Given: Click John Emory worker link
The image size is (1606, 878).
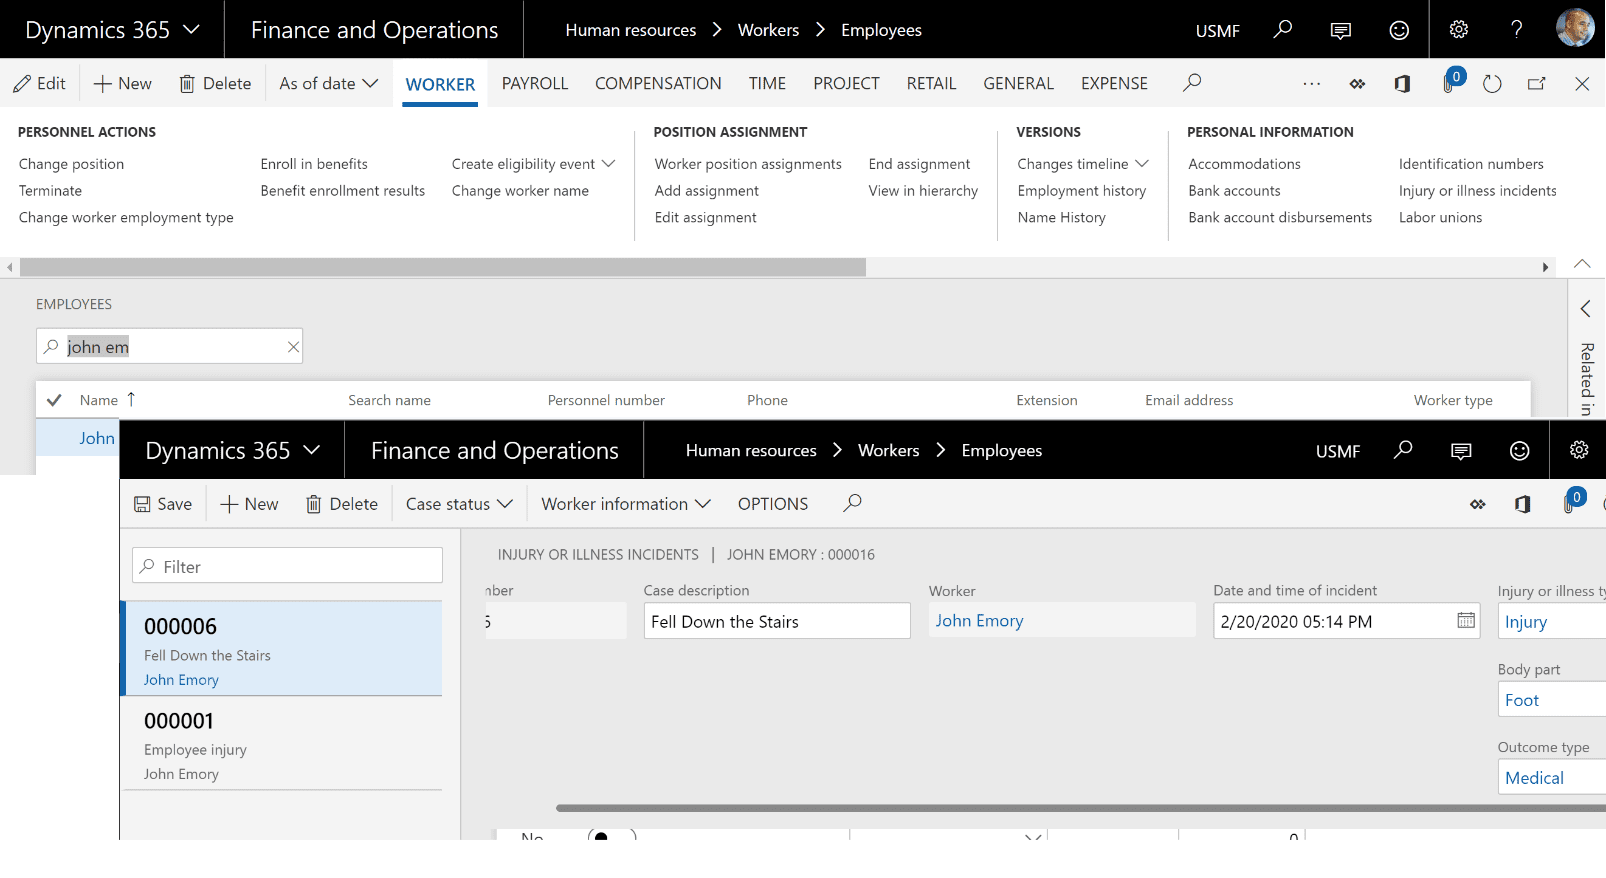Looking at the screenshot, I should [979, 621].
